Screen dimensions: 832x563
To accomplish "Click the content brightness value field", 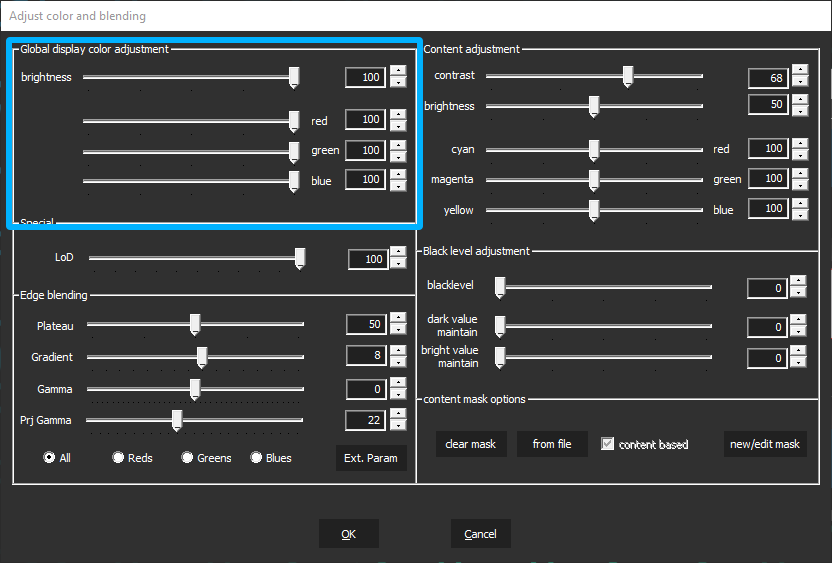I will coord(767,105).
